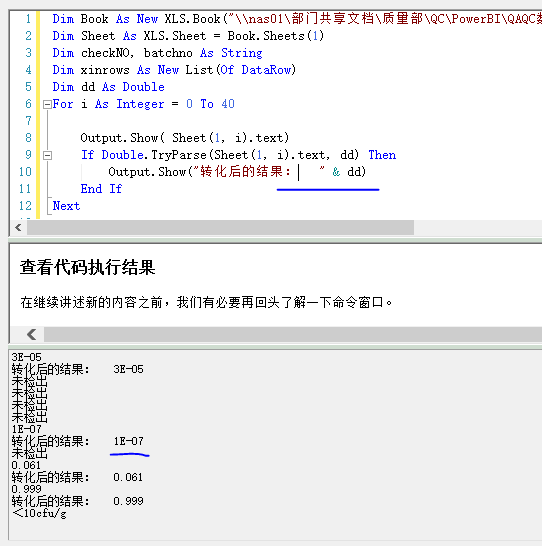Click the value '40' in the For line

(x=228, y=104)
